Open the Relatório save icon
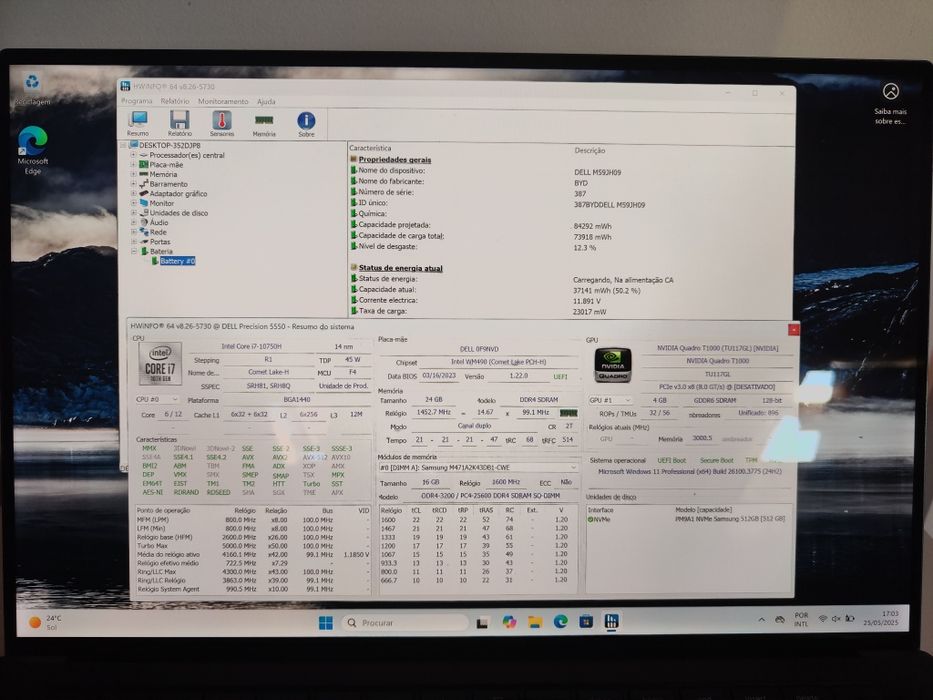This screenshot has width=933, height=700. [180, 123]
